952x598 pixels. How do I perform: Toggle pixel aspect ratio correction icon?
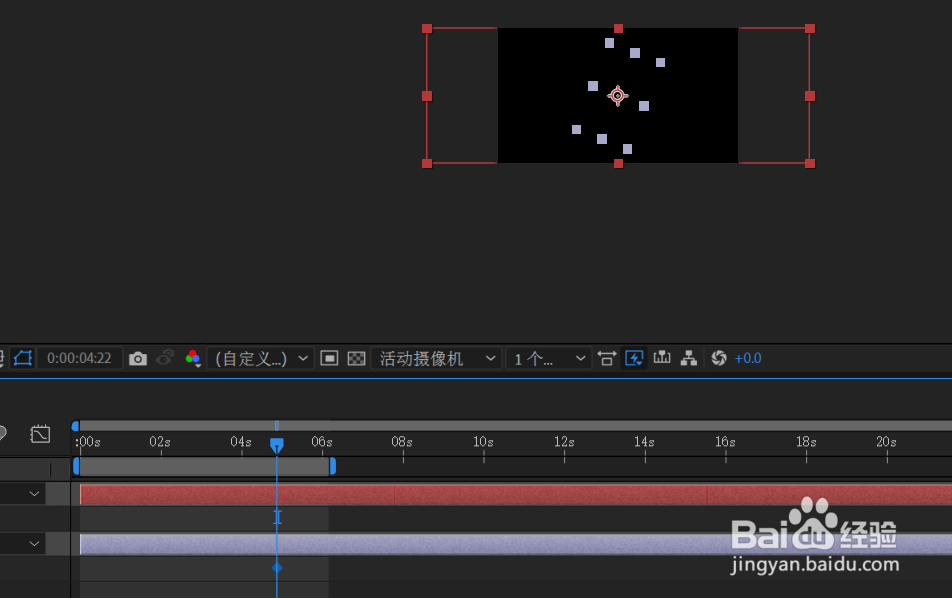tap(607, 358)
